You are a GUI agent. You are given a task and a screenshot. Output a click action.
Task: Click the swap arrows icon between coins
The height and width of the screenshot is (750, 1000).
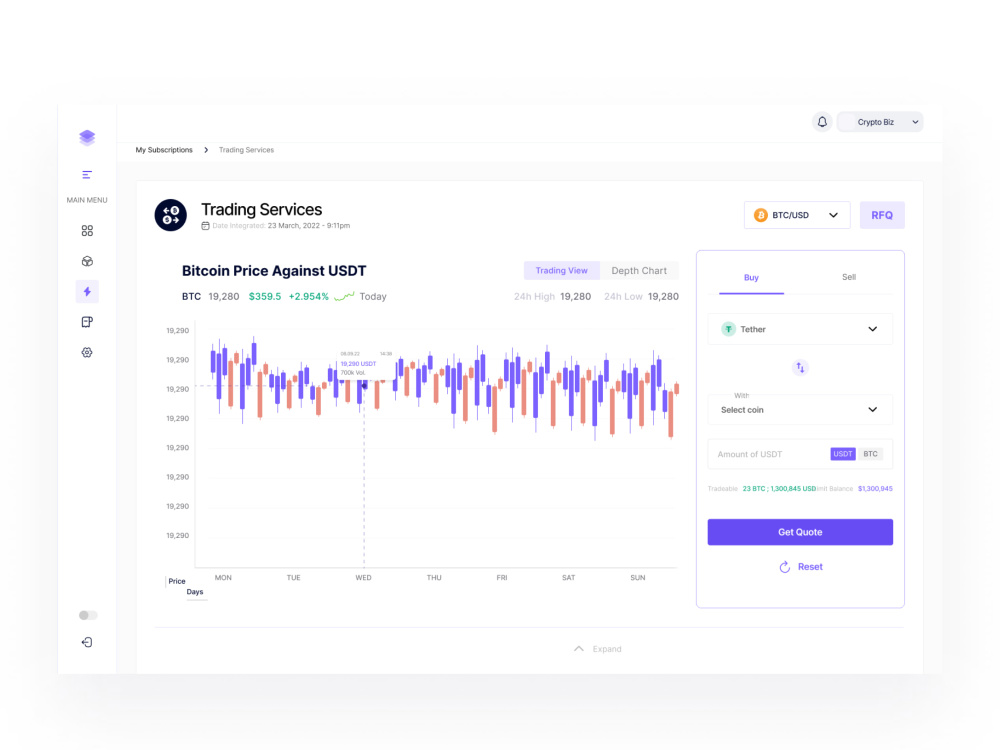800,368
